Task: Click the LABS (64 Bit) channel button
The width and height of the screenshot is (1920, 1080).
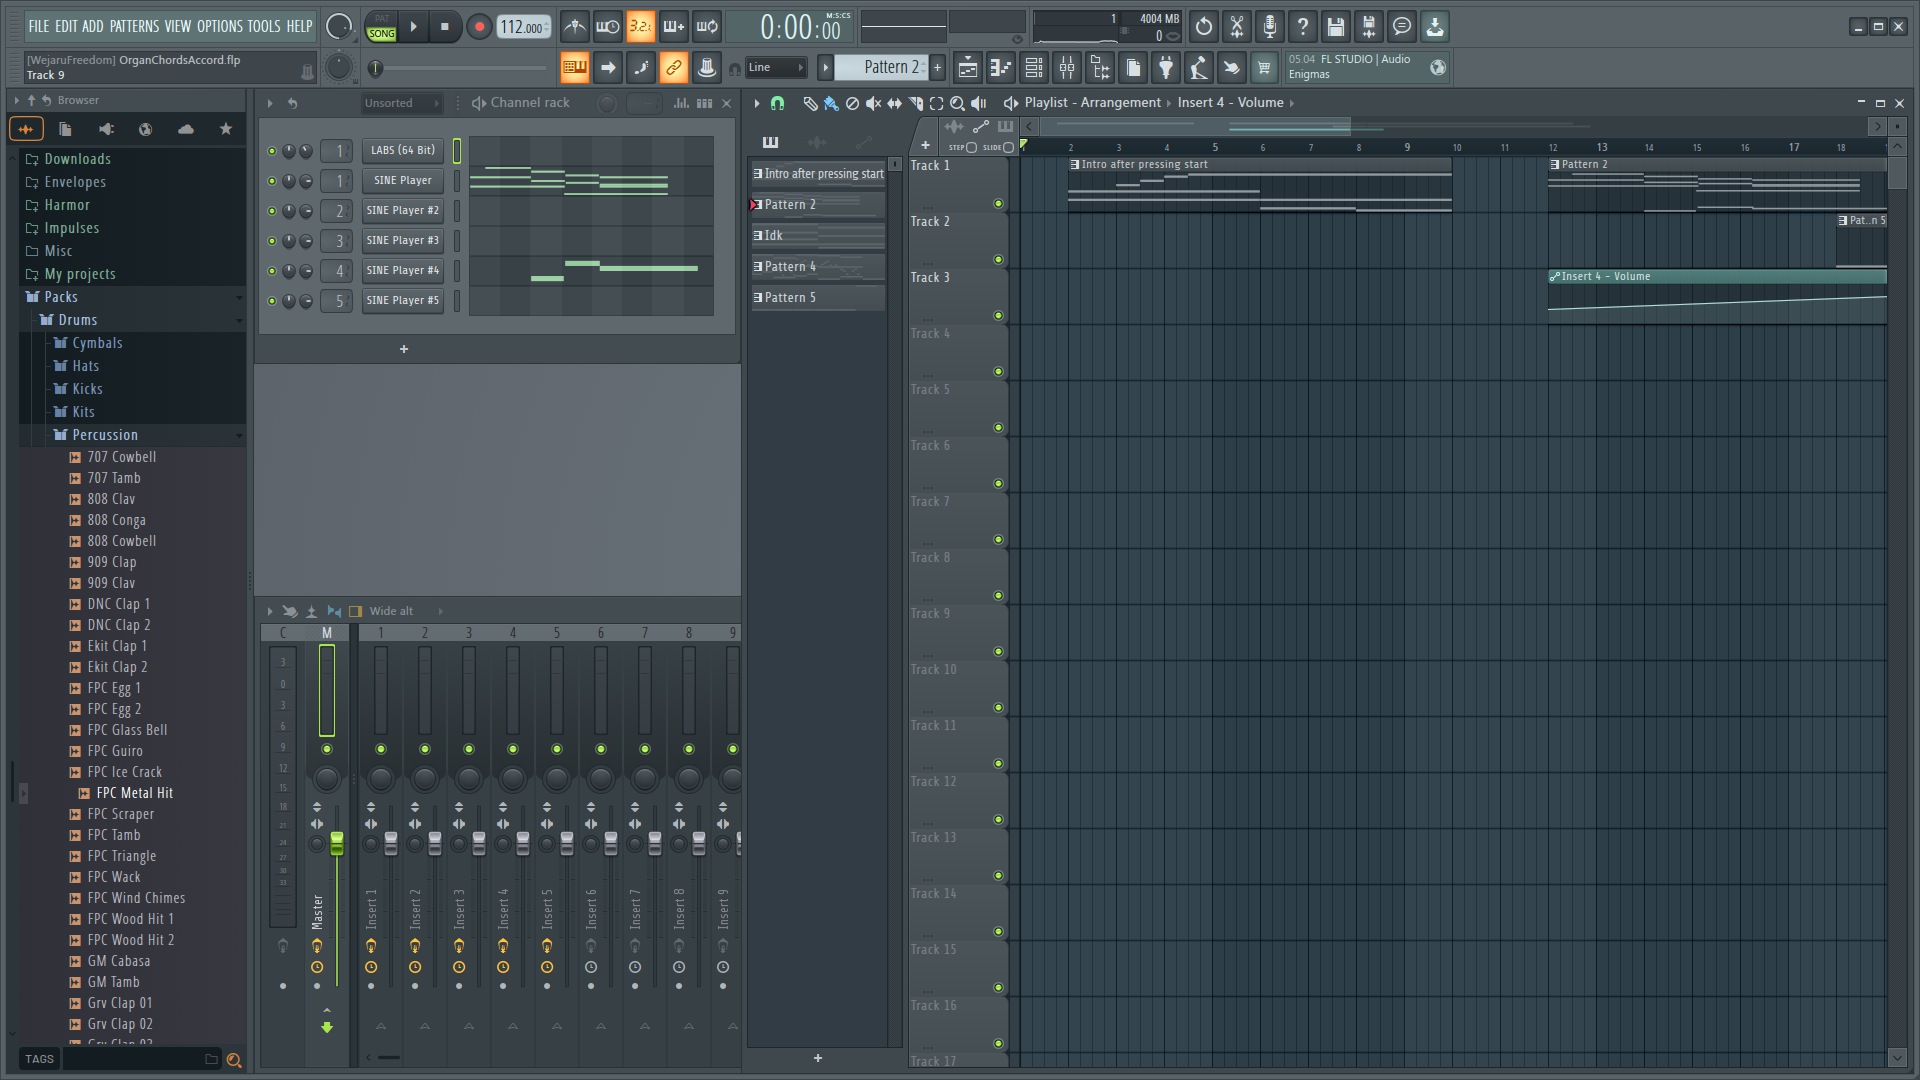Action: click(402, 151)
